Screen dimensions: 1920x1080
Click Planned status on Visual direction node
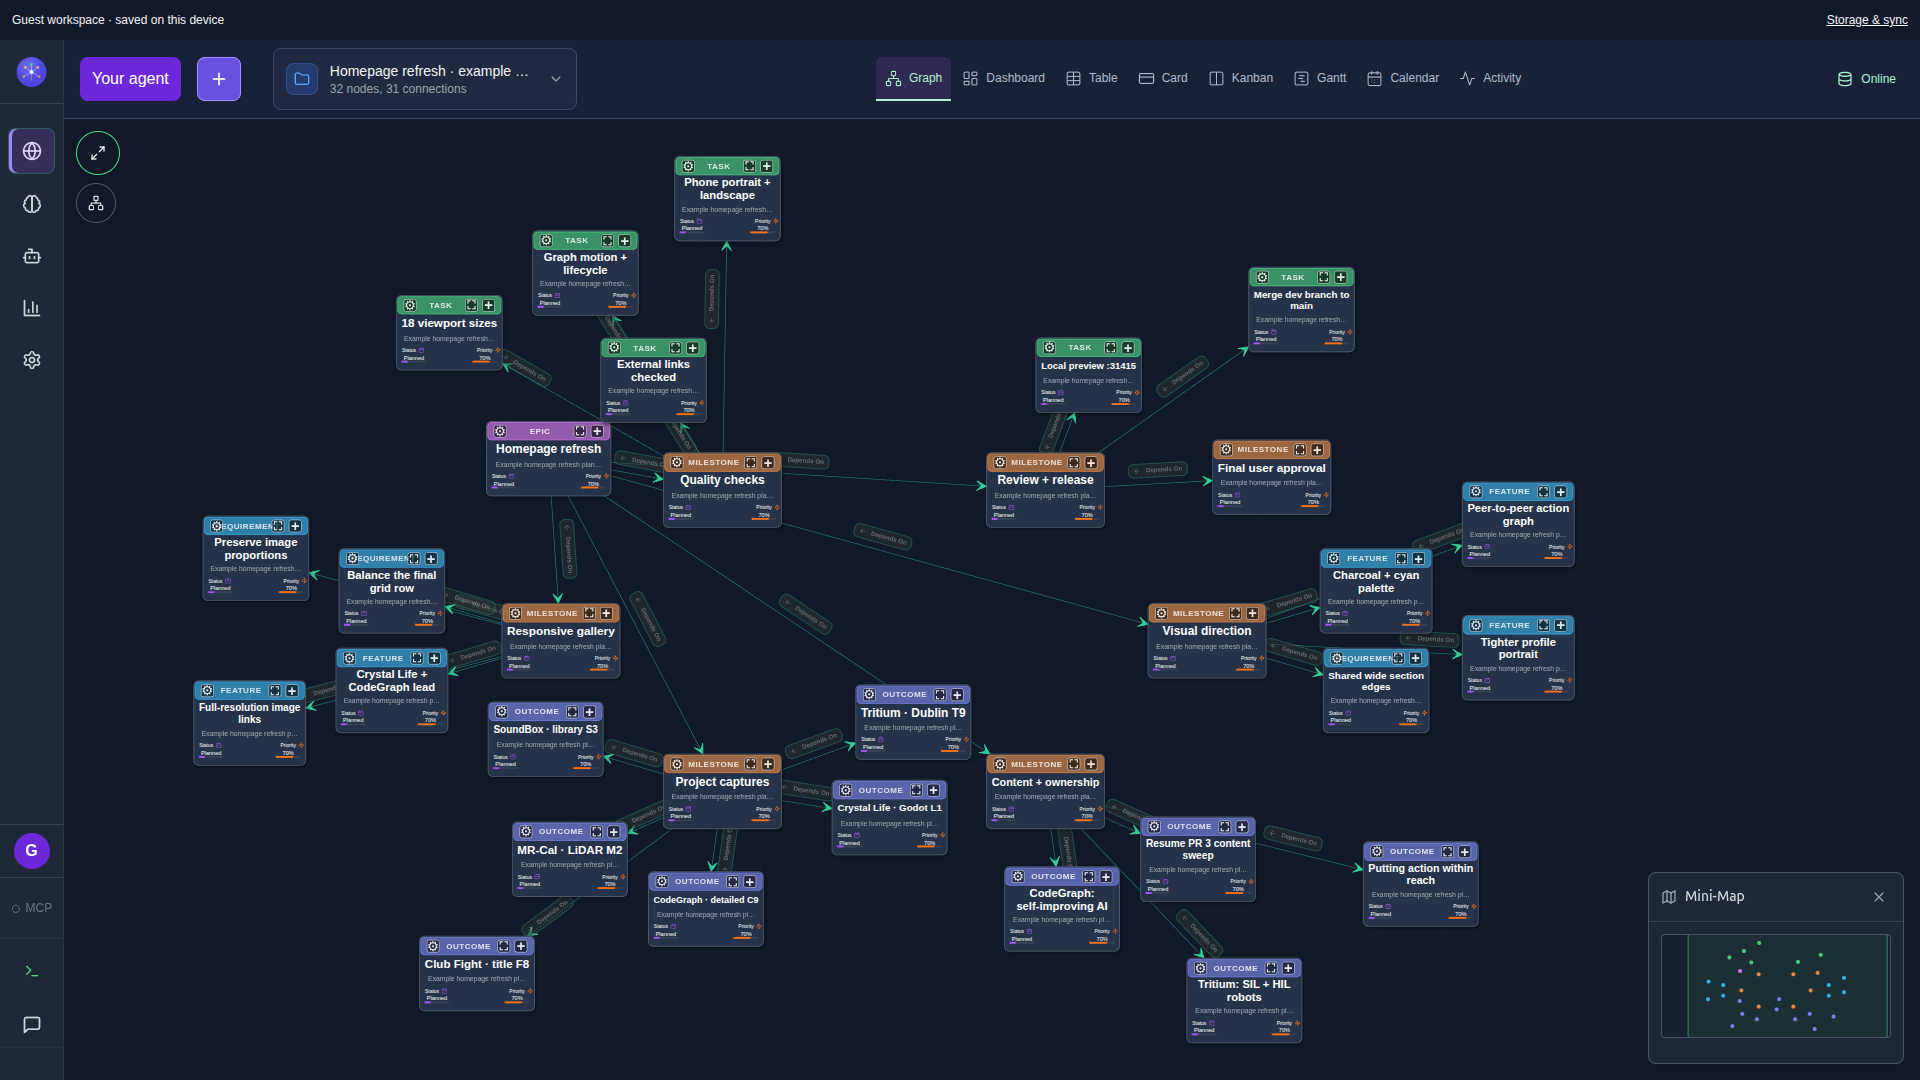tap(1166, 666)
